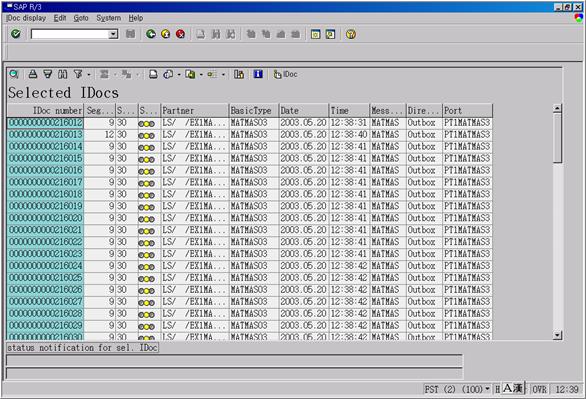Open the Help menu
586x399 pixels.
coord(136,18)
